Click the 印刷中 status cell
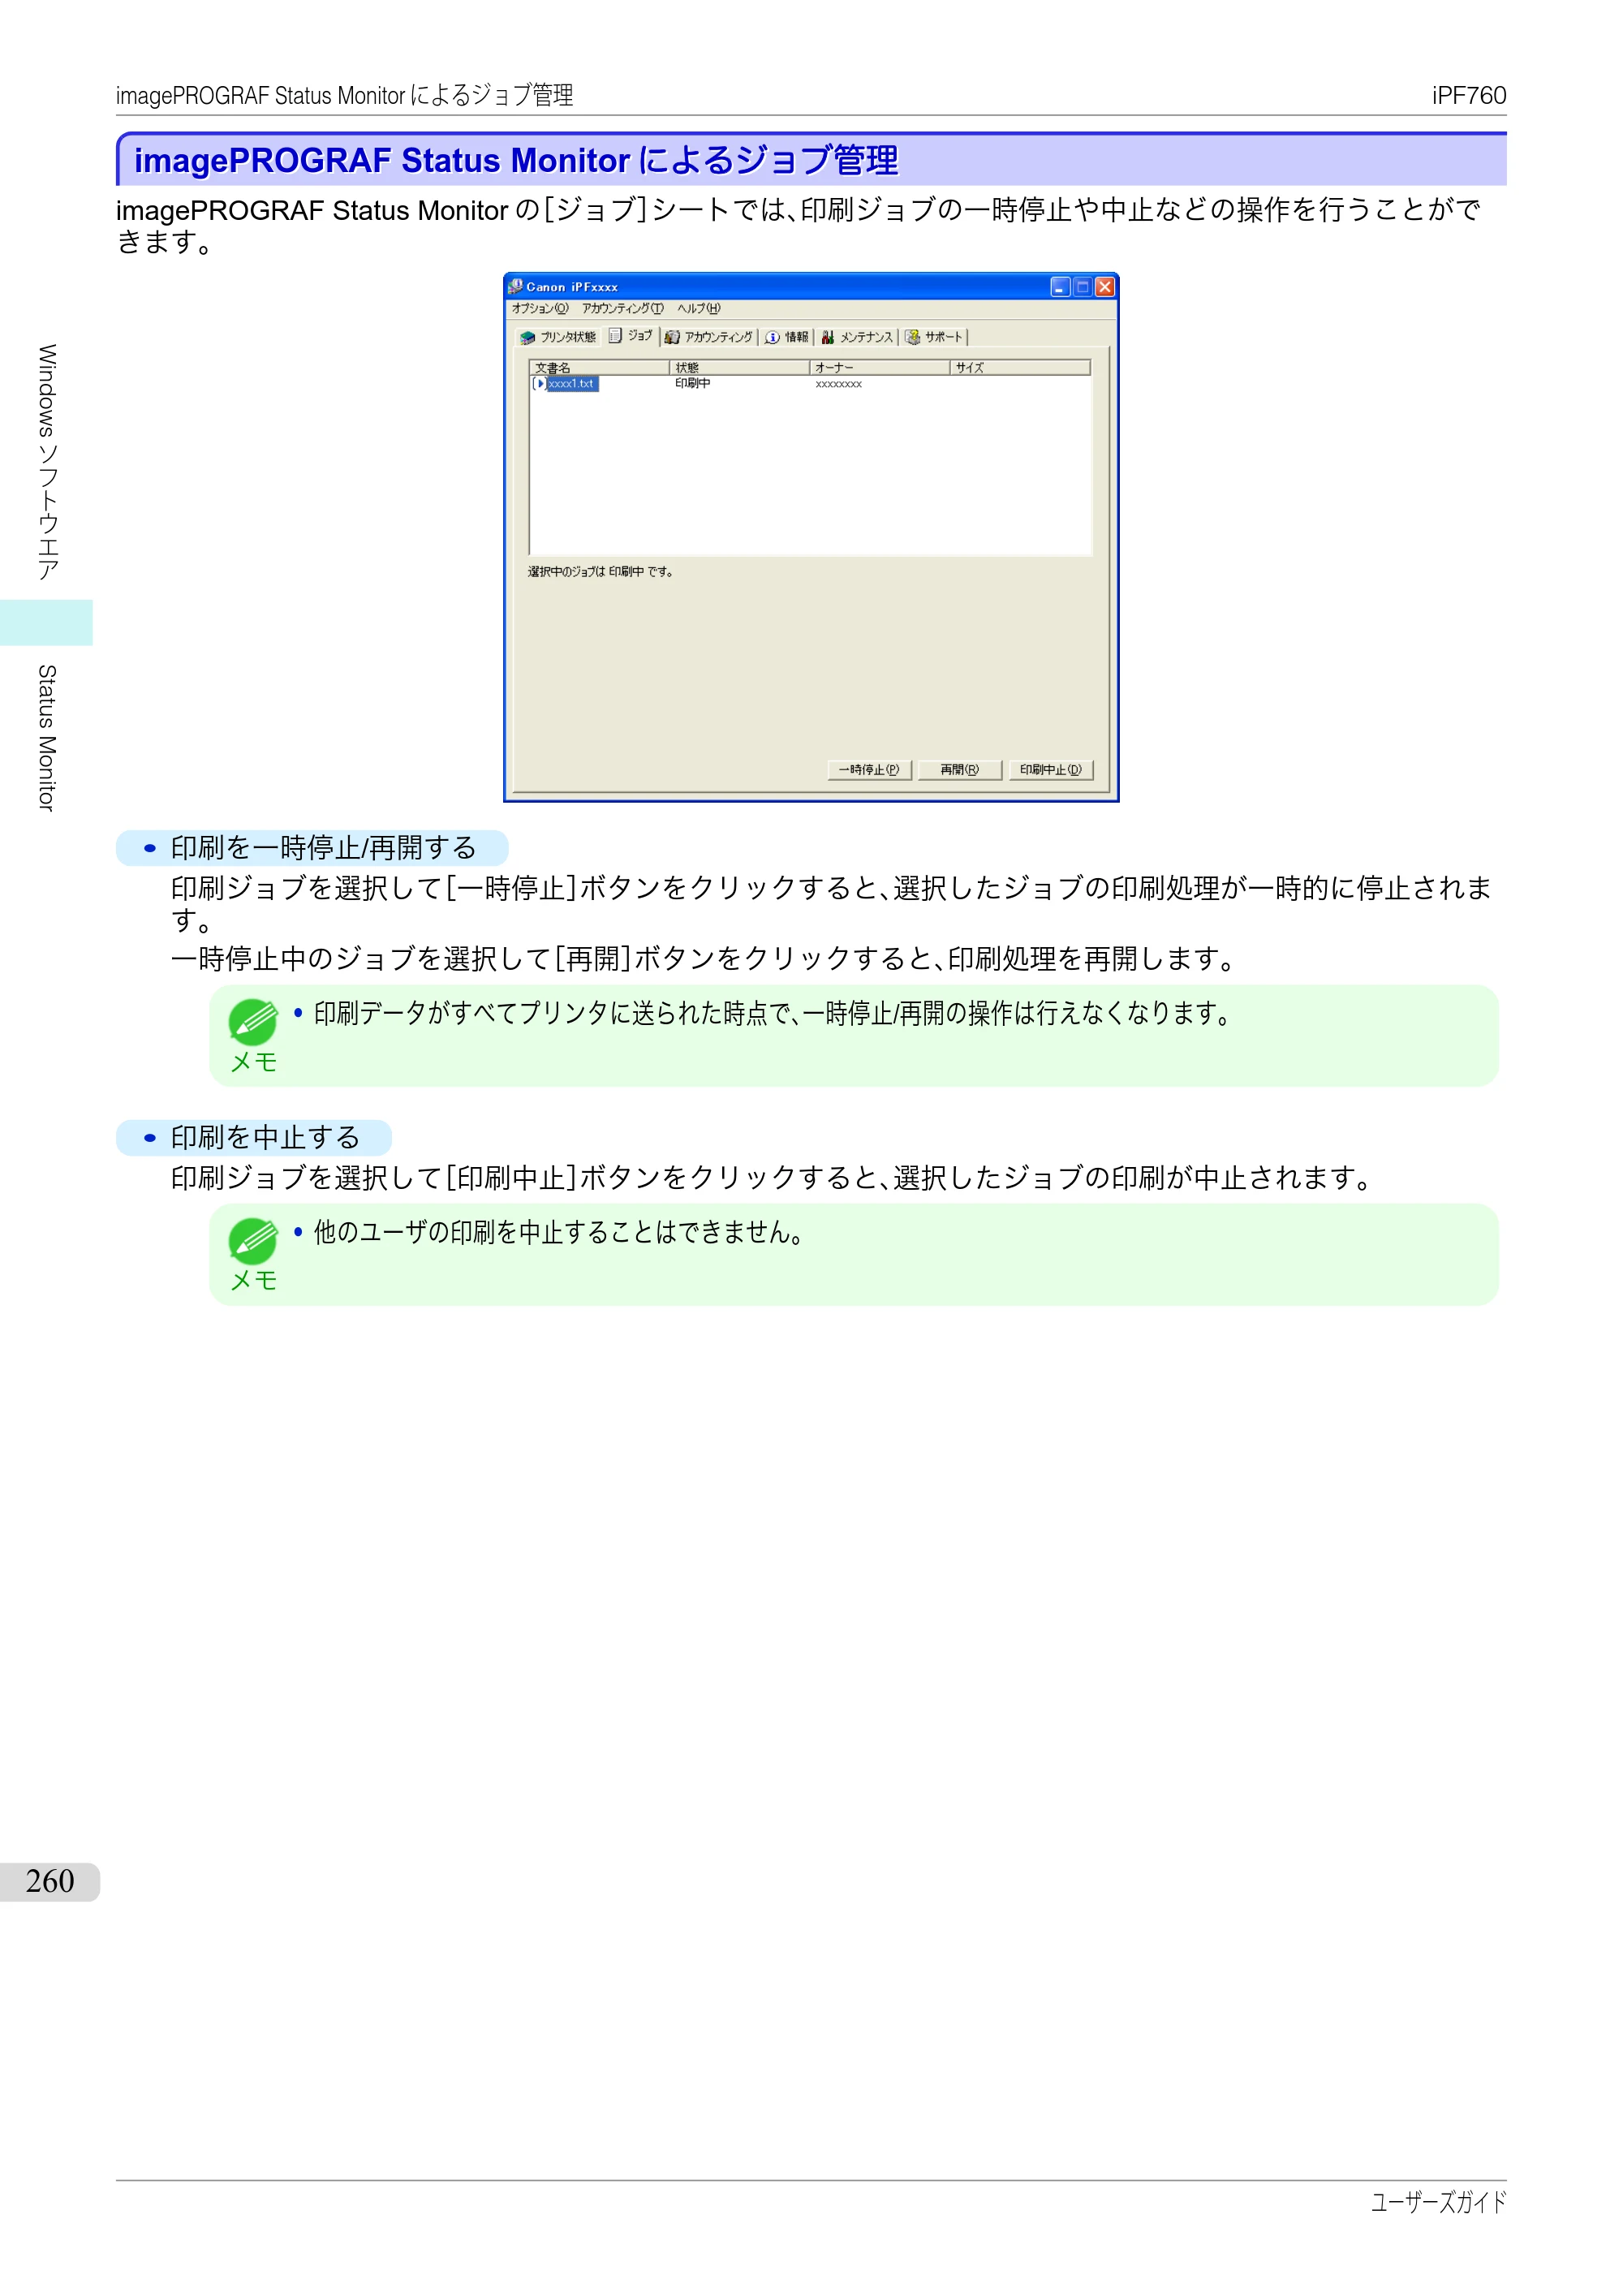Screen dimensions: 1623x2296 (692, 384)
